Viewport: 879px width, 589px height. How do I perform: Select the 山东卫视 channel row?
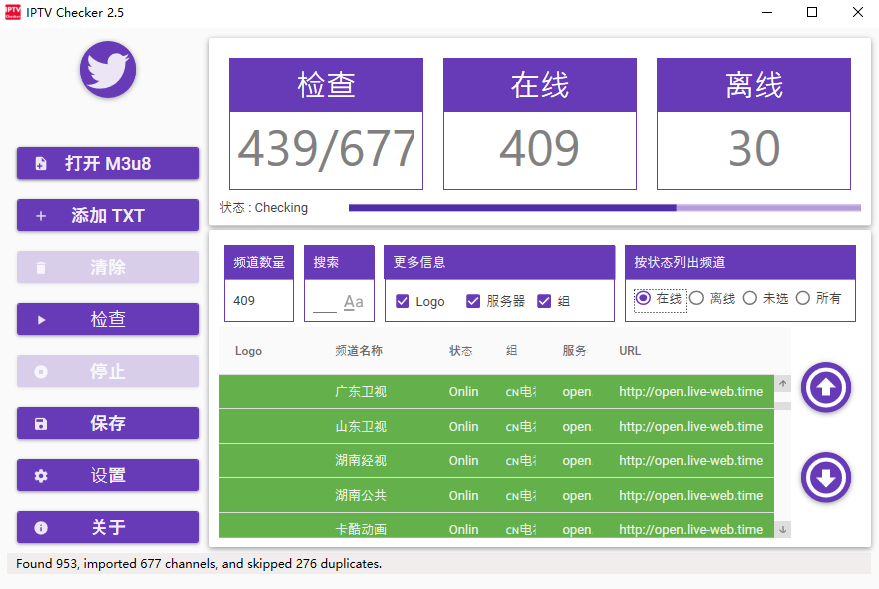(496, 426)
